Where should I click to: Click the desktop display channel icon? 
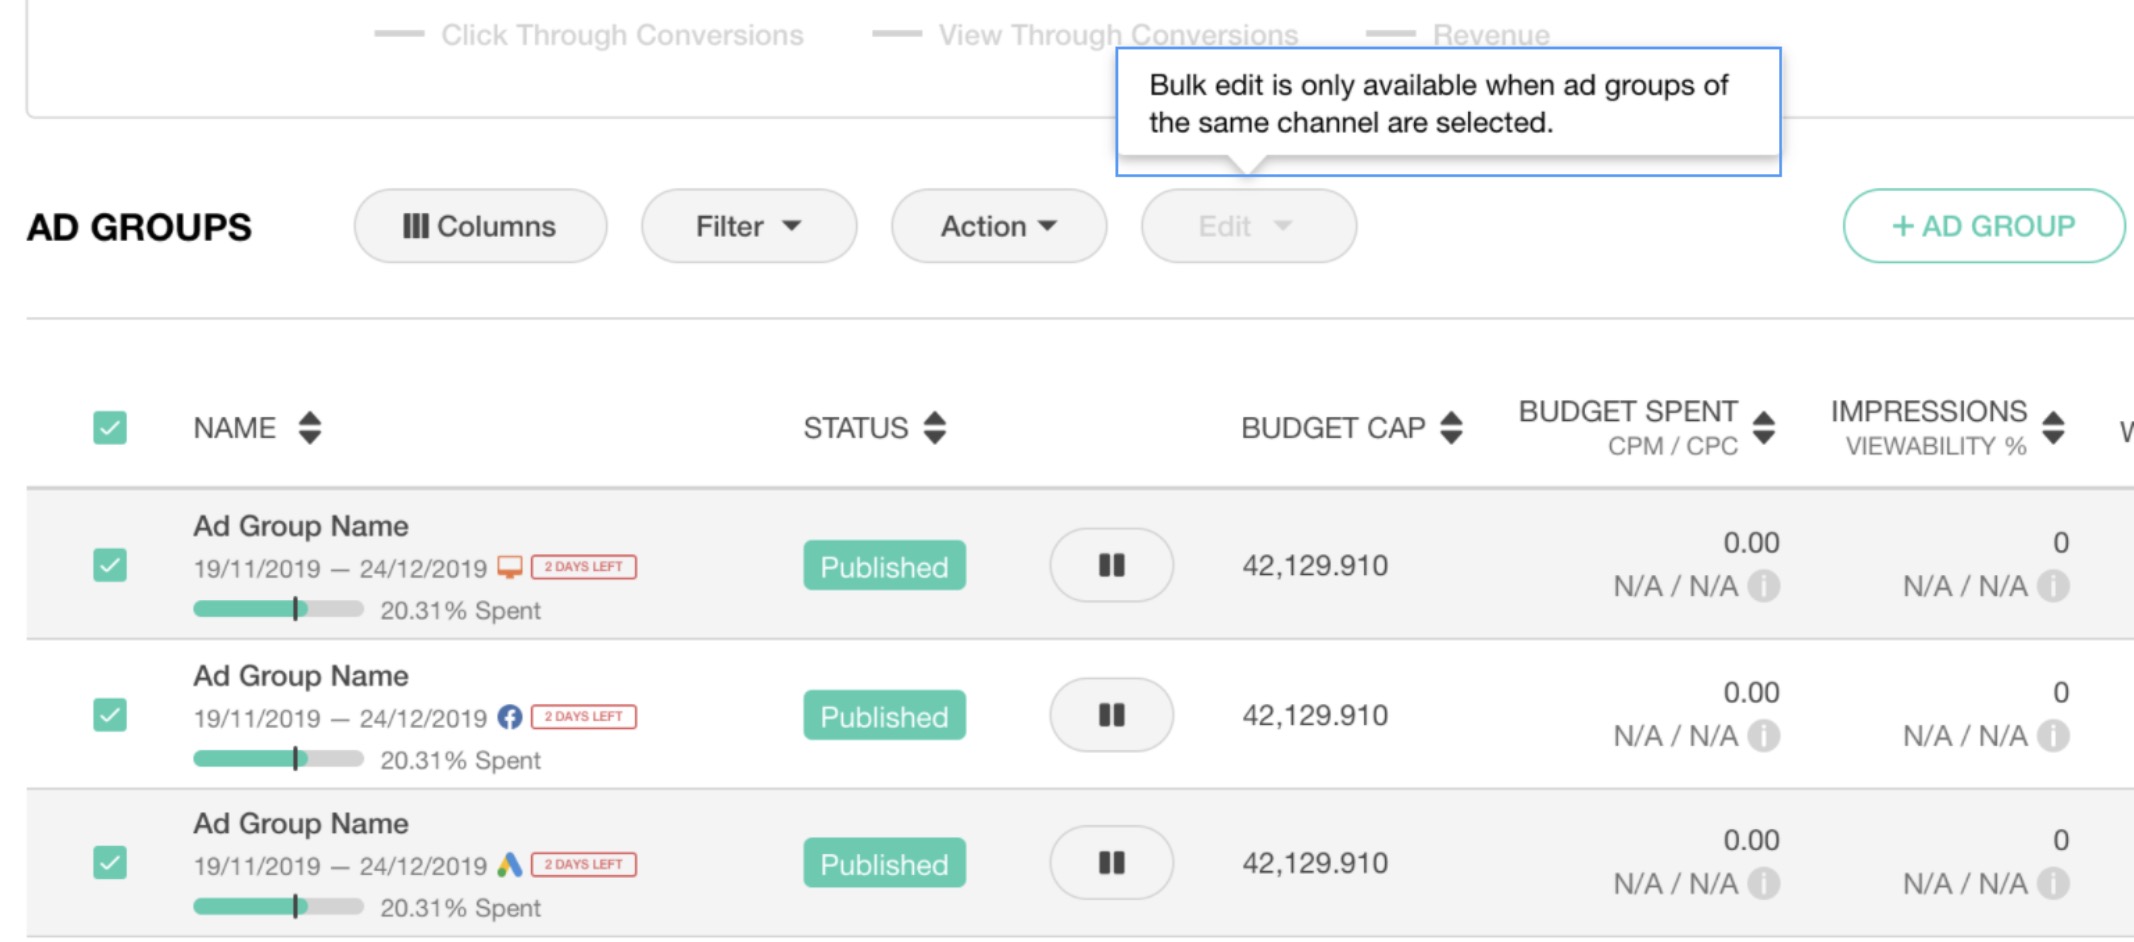(510, 567)
